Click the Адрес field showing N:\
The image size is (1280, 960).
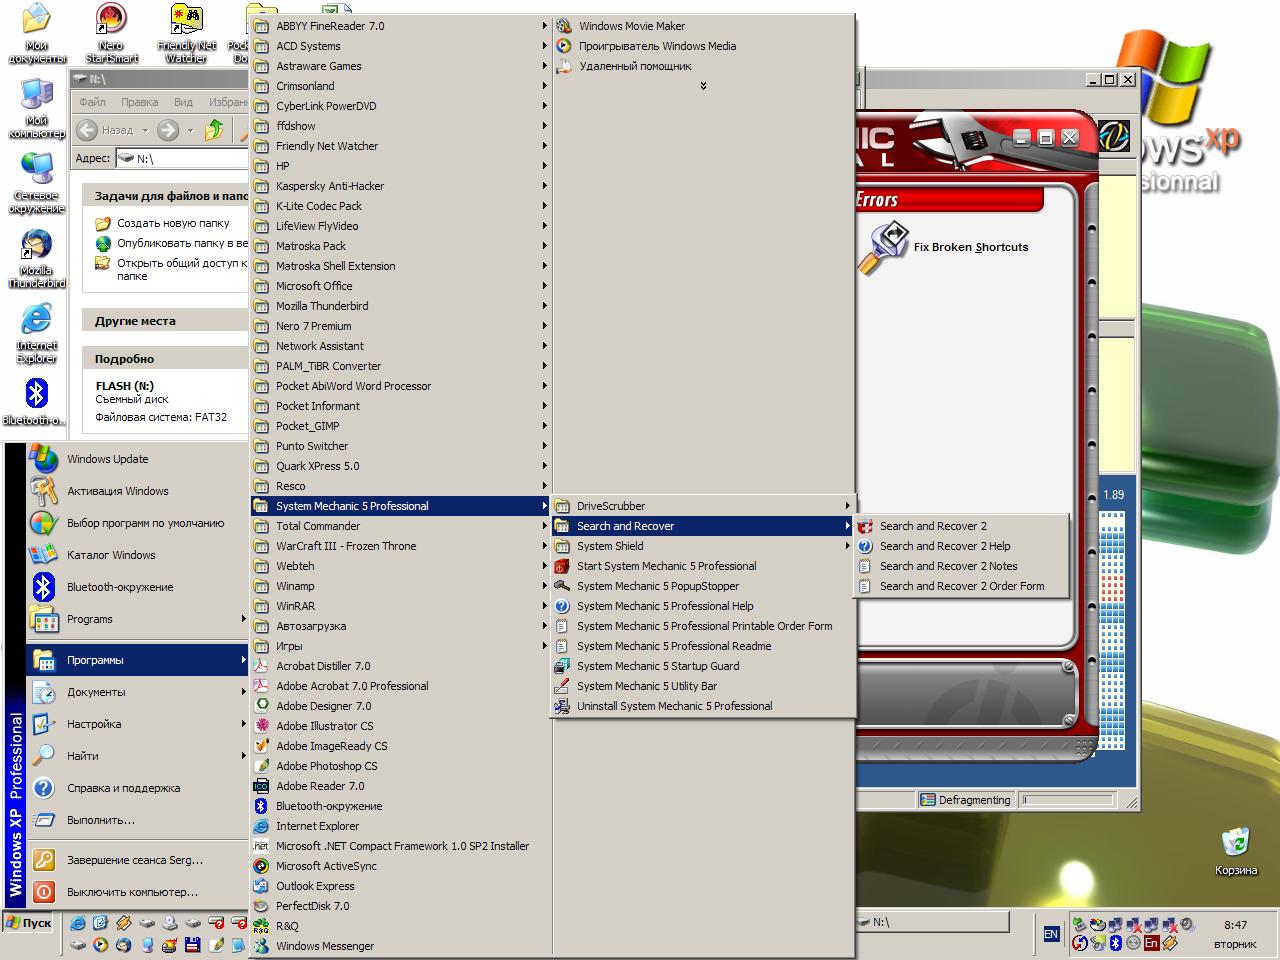(183, 158)
